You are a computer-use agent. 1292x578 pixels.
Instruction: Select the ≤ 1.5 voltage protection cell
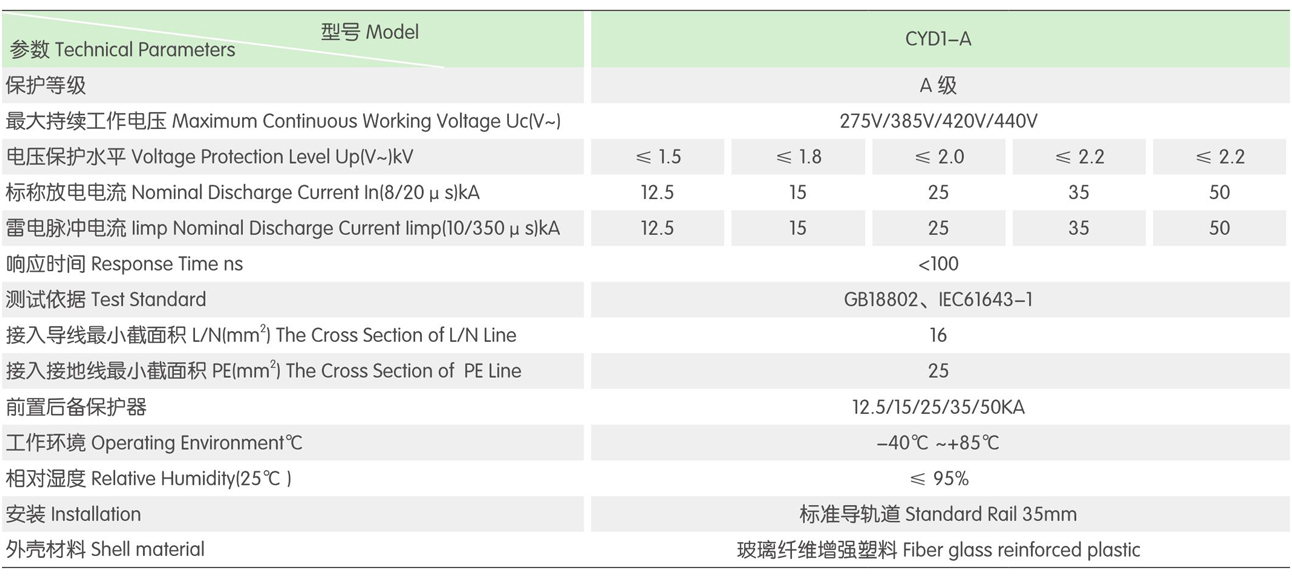tap(657, 157)
